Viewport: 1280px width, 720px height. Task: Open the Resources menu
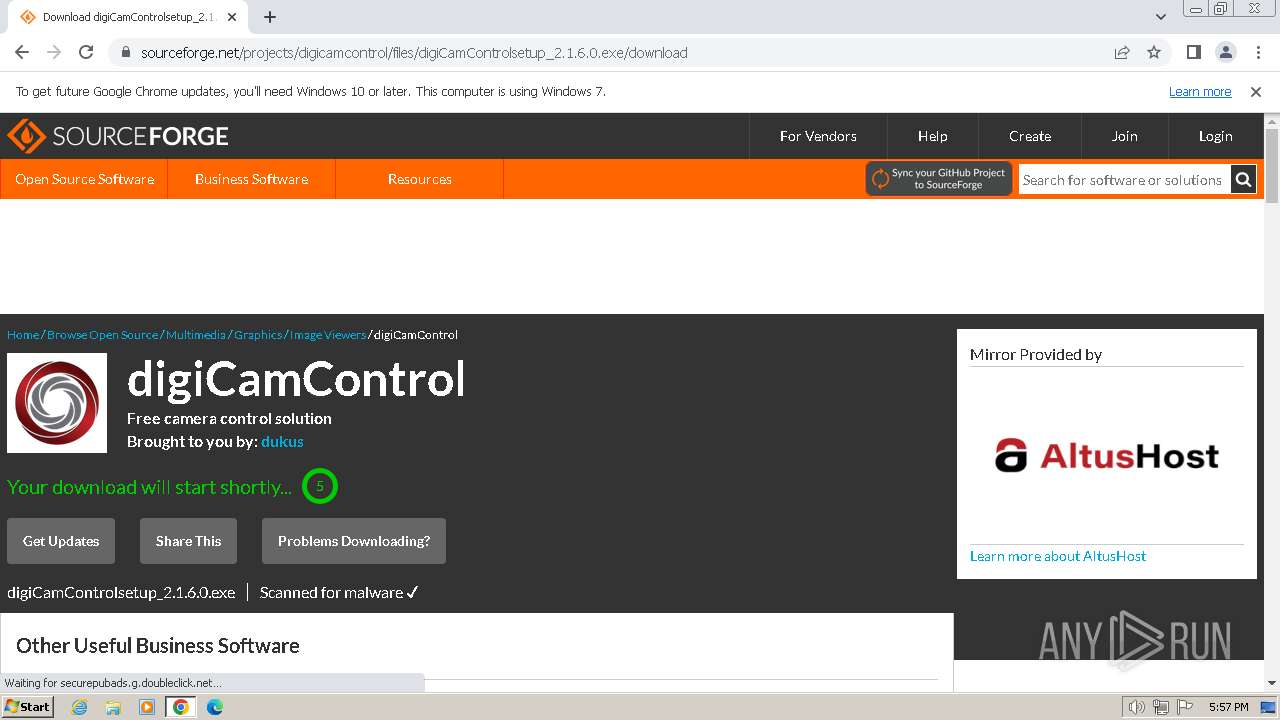point(420,179)
